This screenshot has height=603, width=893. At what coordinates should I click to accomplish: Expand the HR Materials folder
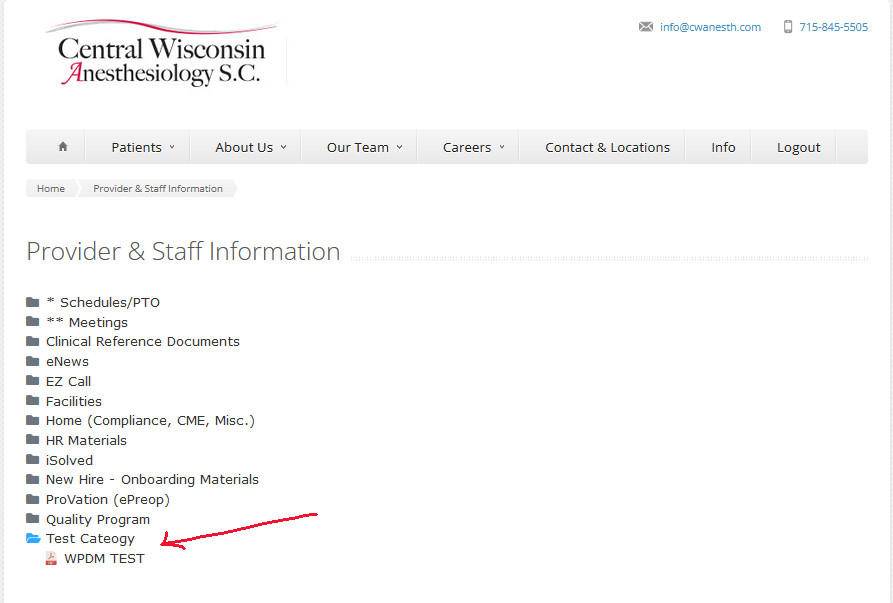pos(86,441)
